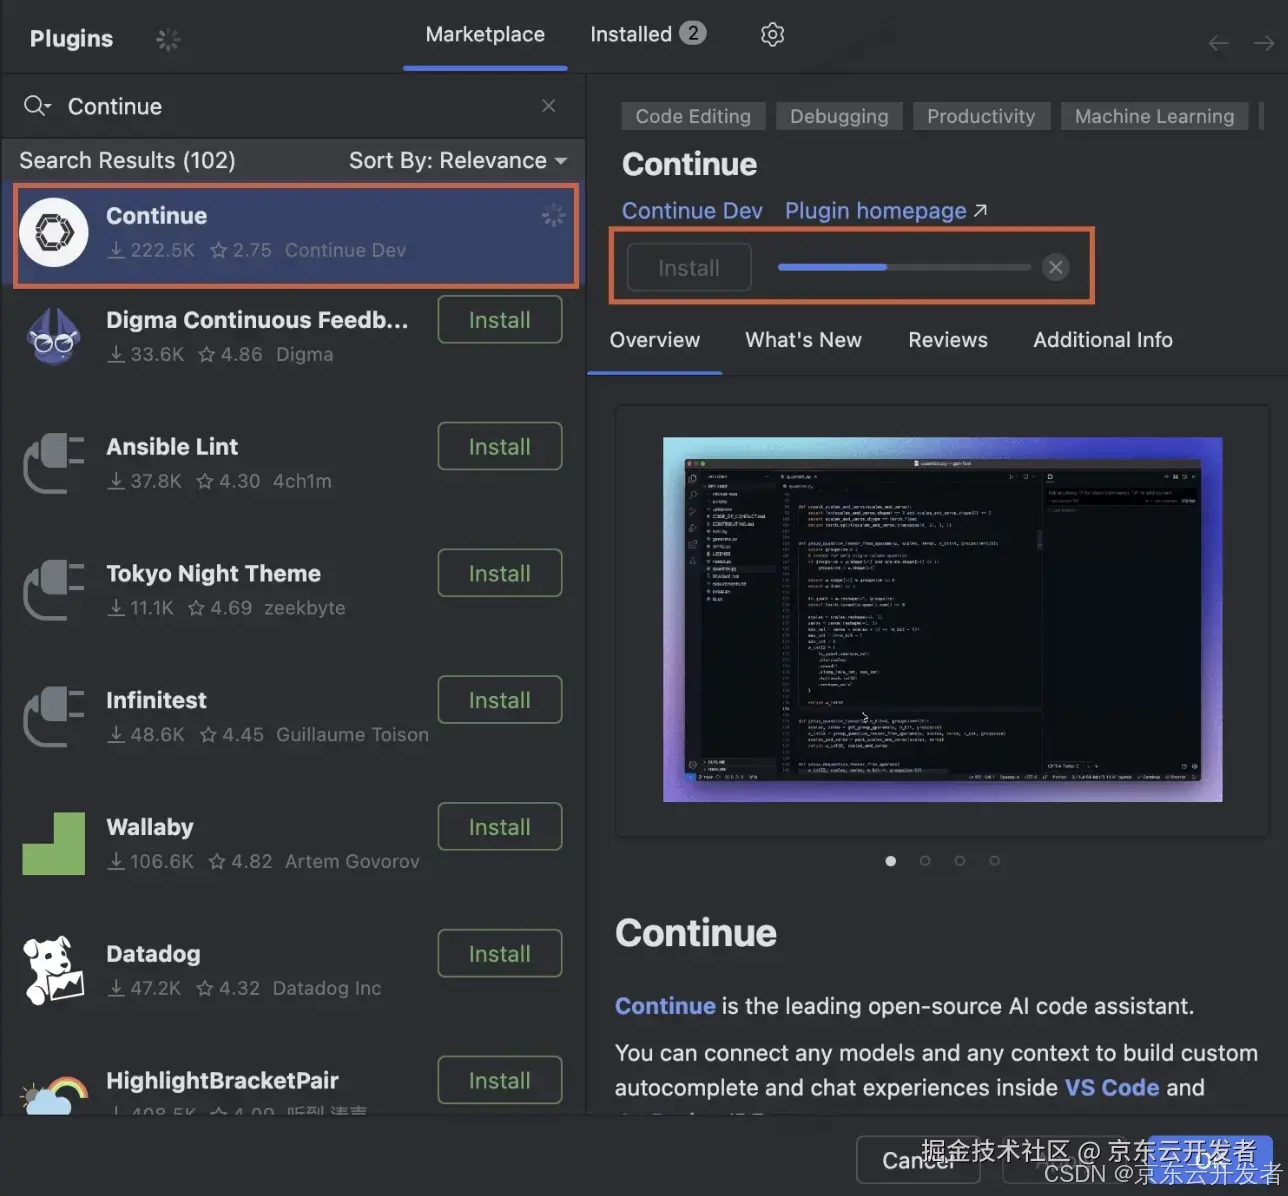The width and height of the screenshot is (1288, 1196).
Task: Click the download progress bar
Action: click(x=904, y=267)
